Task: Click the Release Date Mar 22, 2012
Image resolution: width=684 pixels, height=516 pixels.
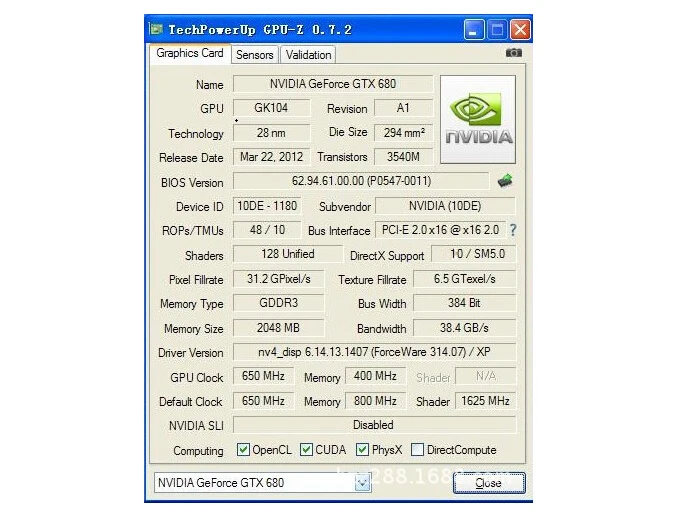Action: tap(271, 157)
